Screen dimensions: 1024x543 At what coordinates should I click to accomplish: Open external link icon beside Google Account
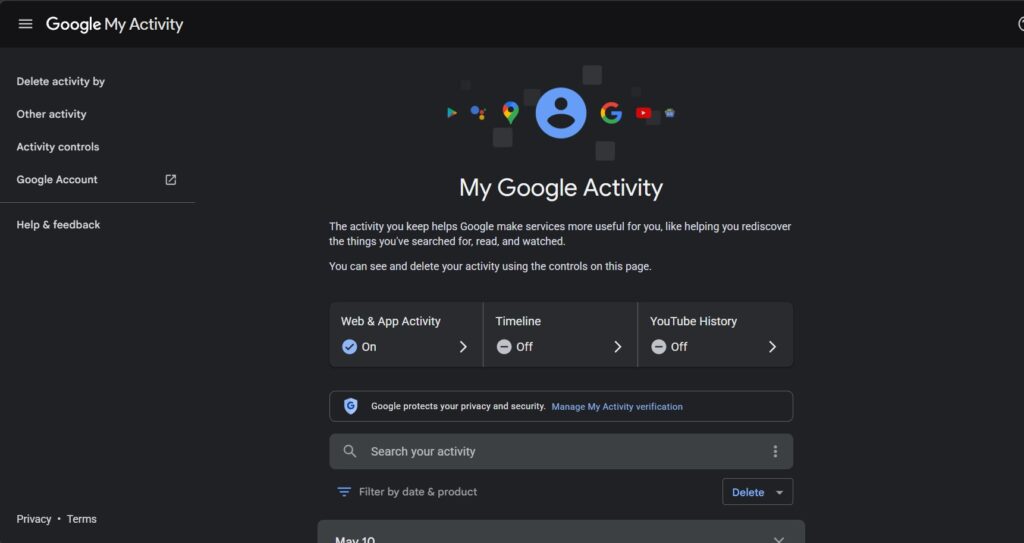[170, 180]
